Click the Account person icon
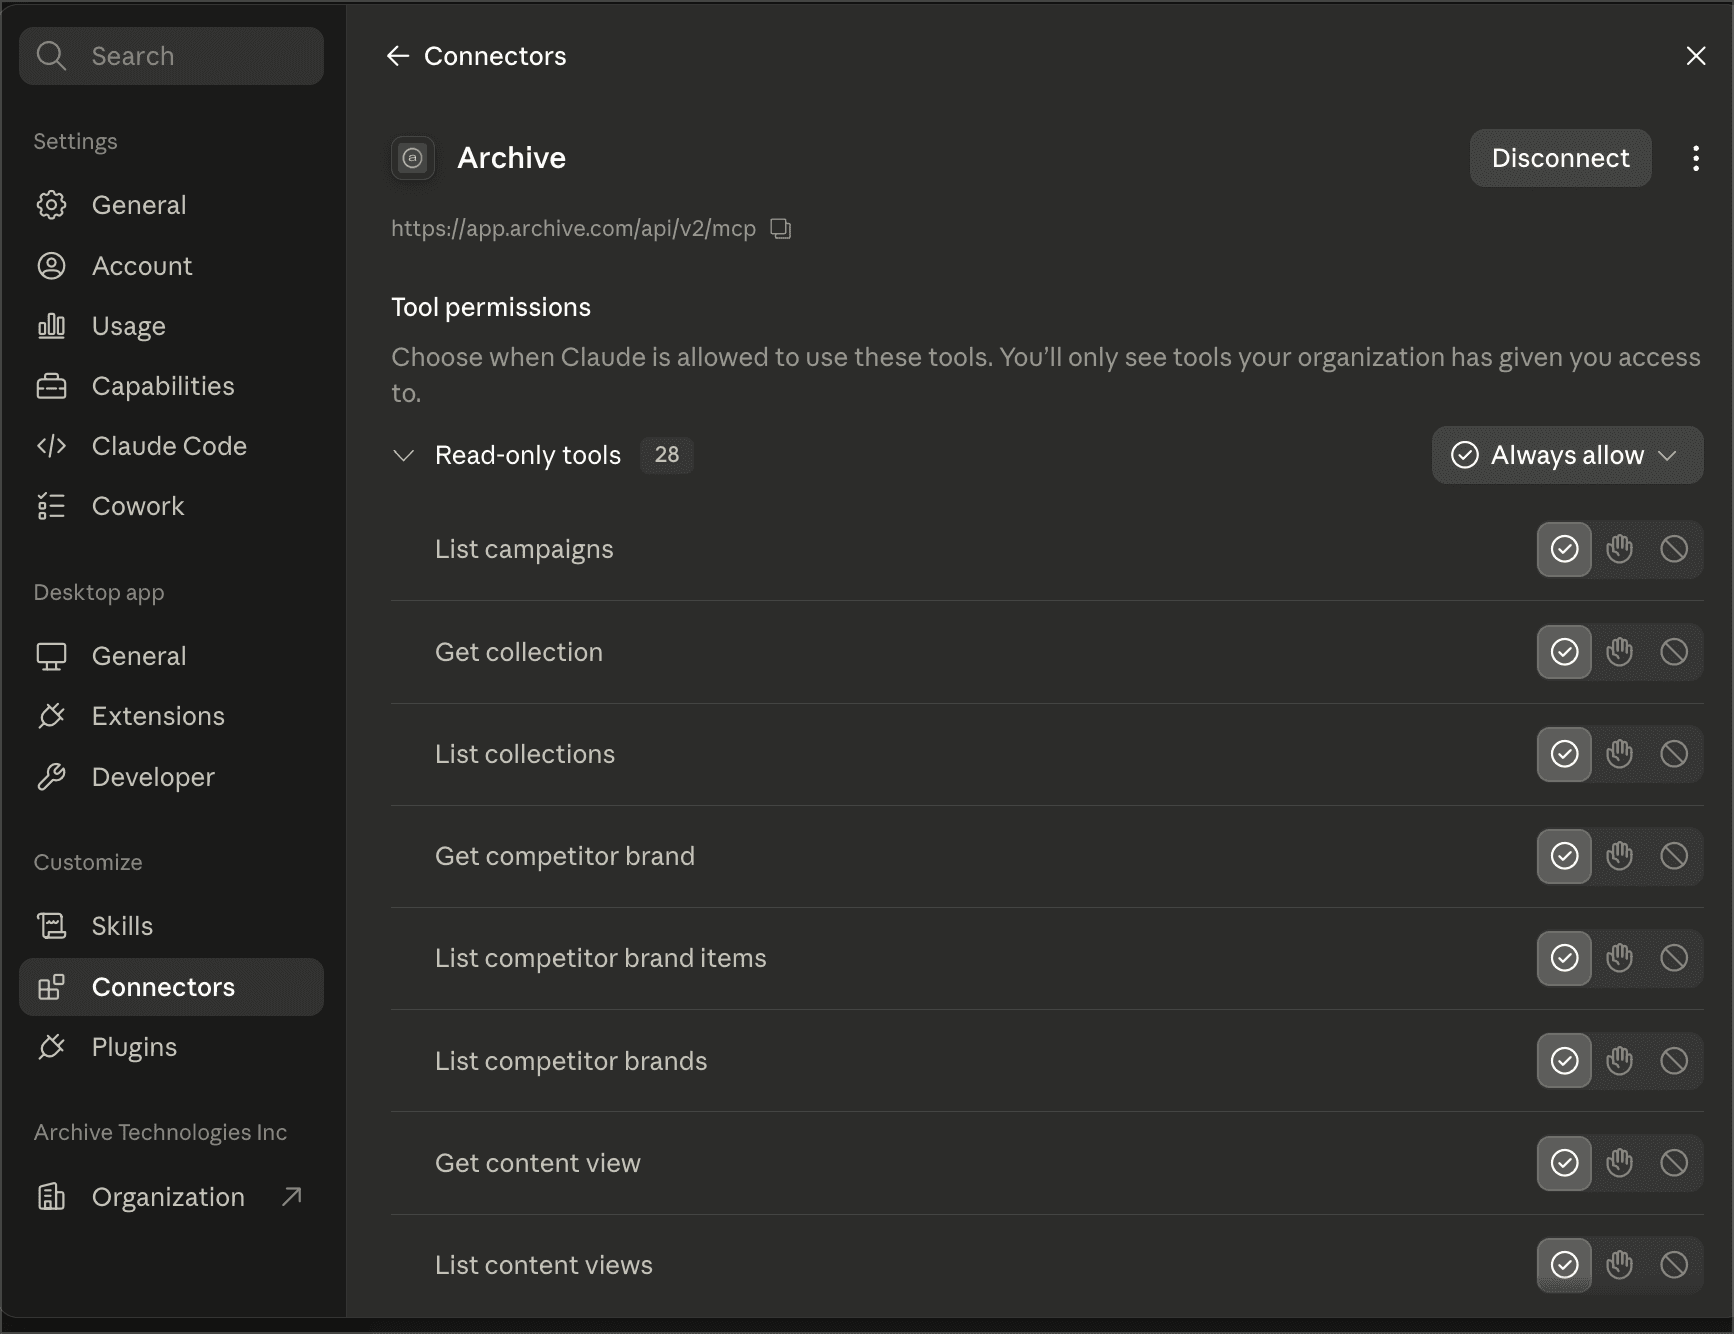 pos(51,266)
